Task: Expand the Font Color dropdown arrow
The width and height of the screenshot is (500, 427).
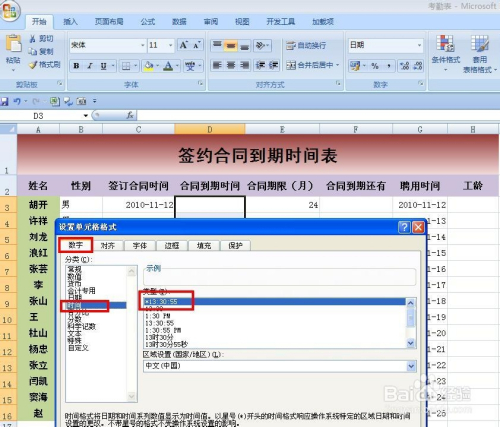Action: (177, 66)
